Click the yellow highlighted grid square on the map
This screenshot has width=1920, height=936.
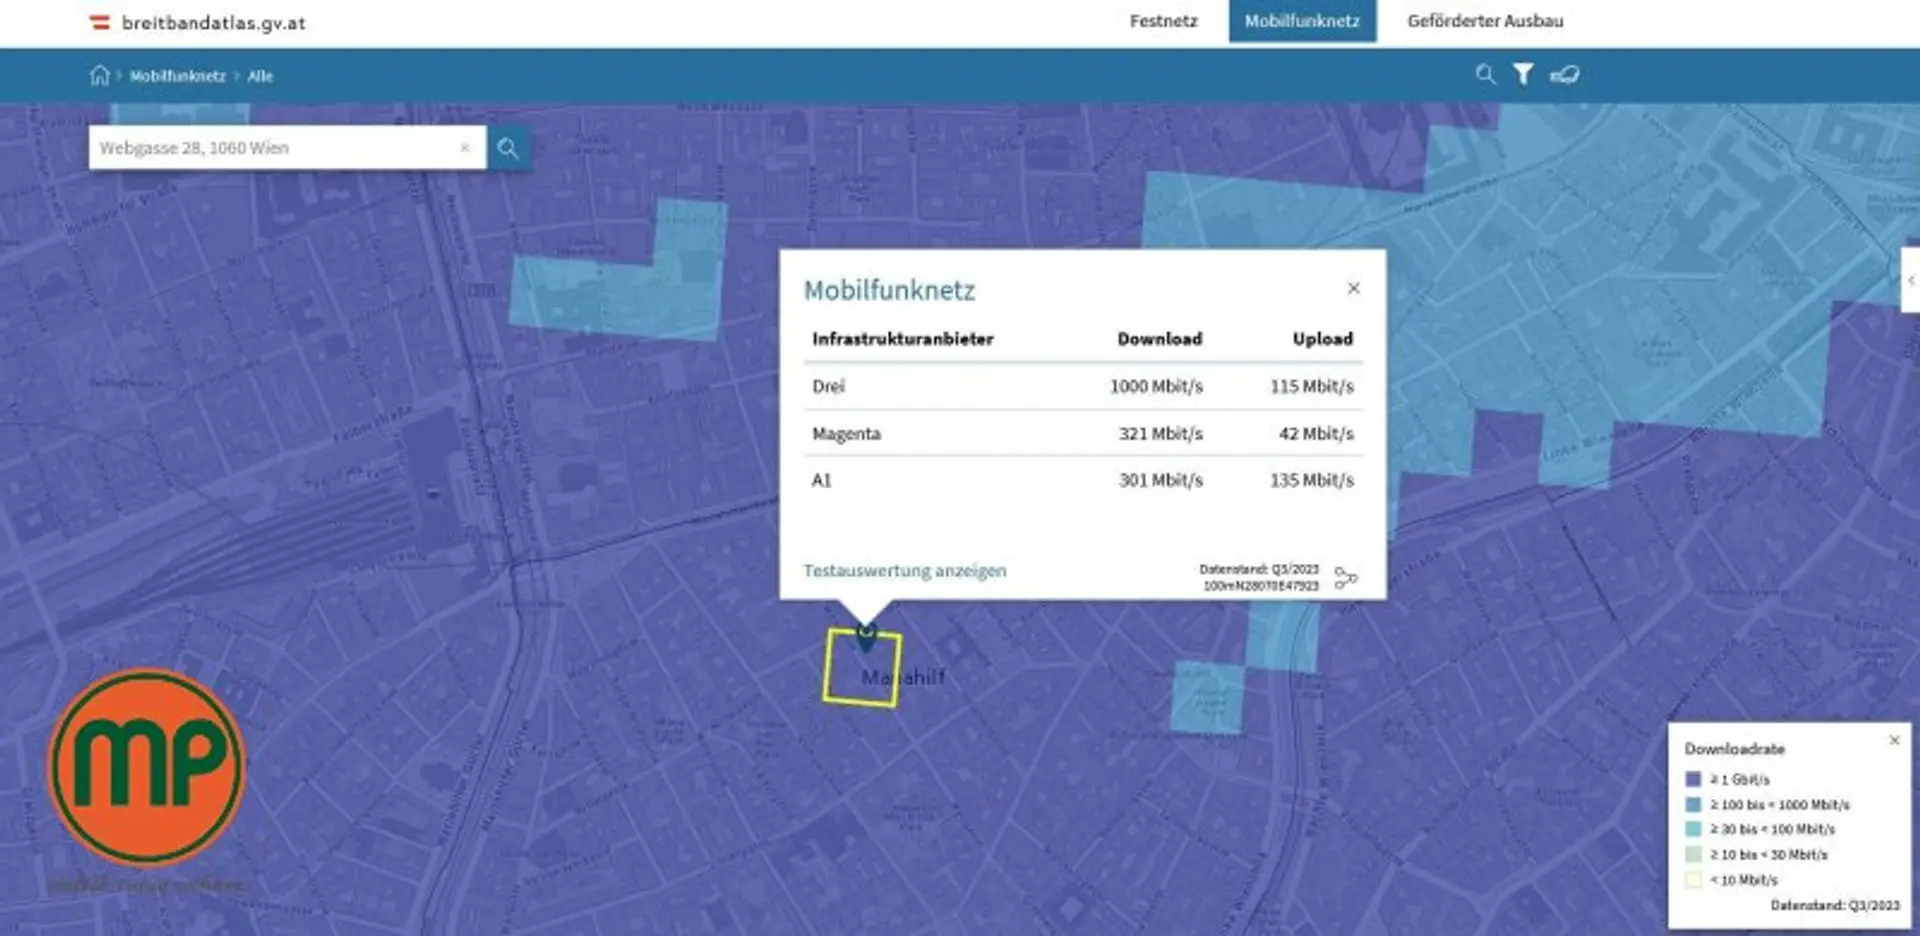[862, 668]
